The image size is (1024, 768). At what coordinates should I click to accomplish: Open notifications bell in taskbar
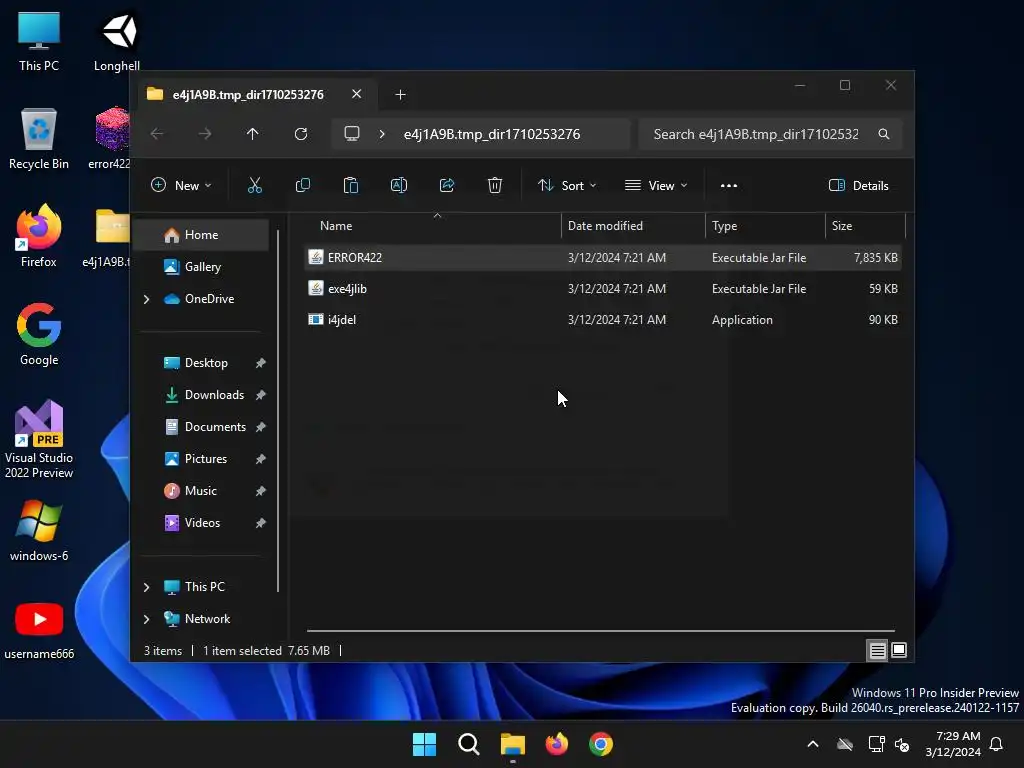tap(997, 744)
